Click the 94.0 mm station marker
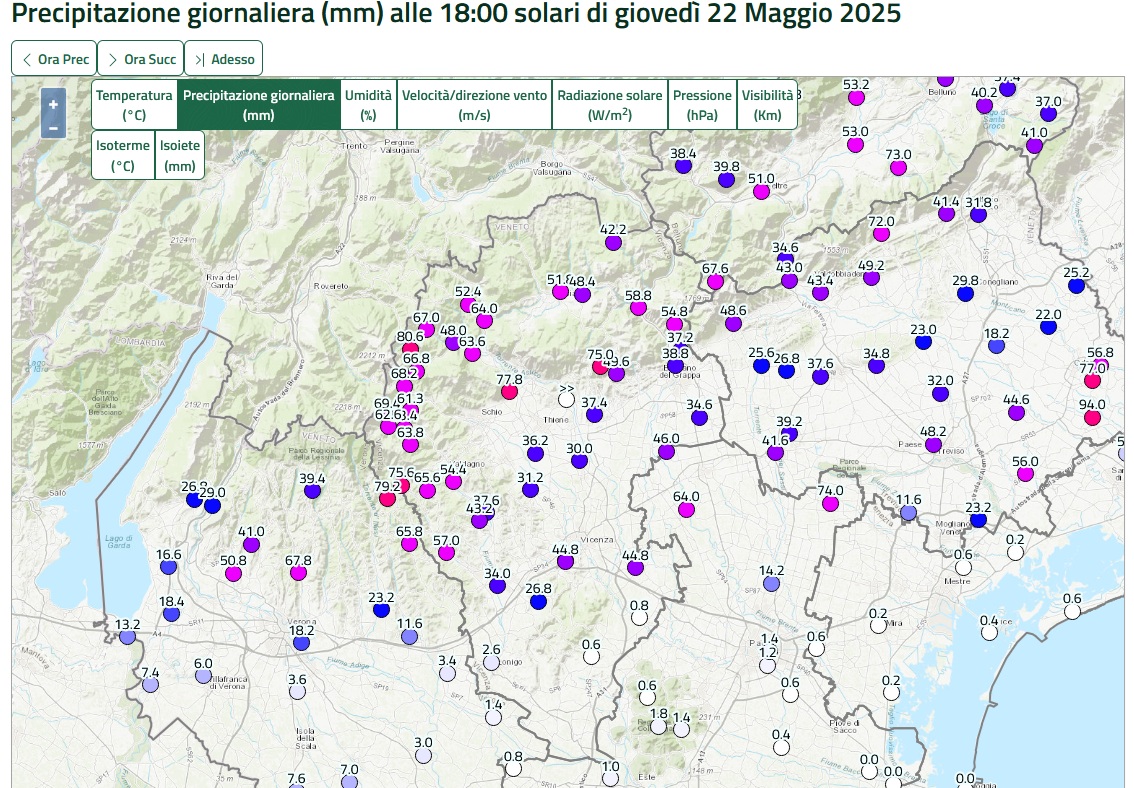This screenshot has width=1134, height=788. tap(1092, 417)
